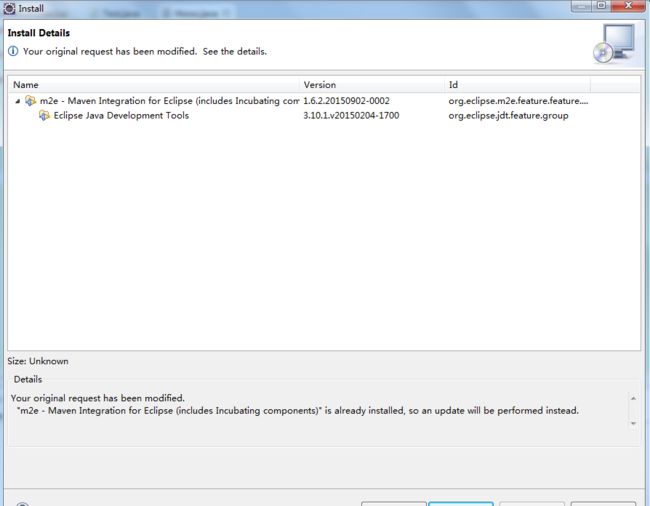This screenshot has height=506, width=650.
Task: Maximize the Install dialog window
Action: pos(601,5)
